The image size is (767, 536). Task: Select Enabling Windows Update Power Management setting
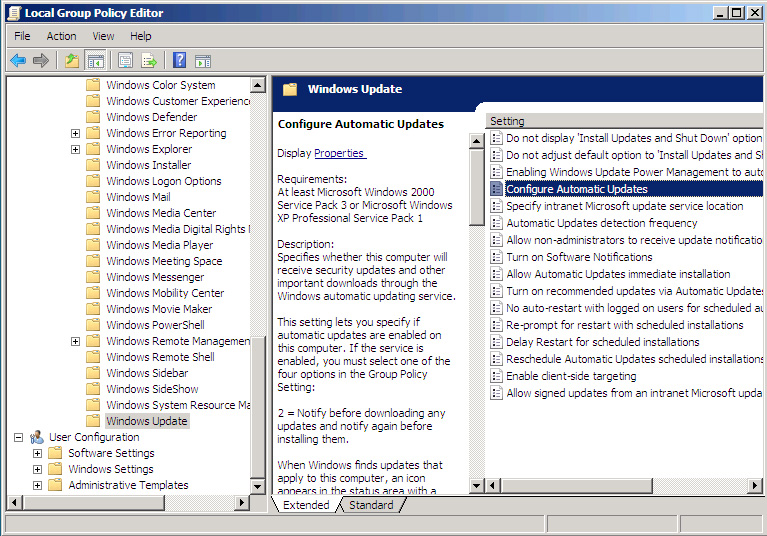click(x=634, y=172)
